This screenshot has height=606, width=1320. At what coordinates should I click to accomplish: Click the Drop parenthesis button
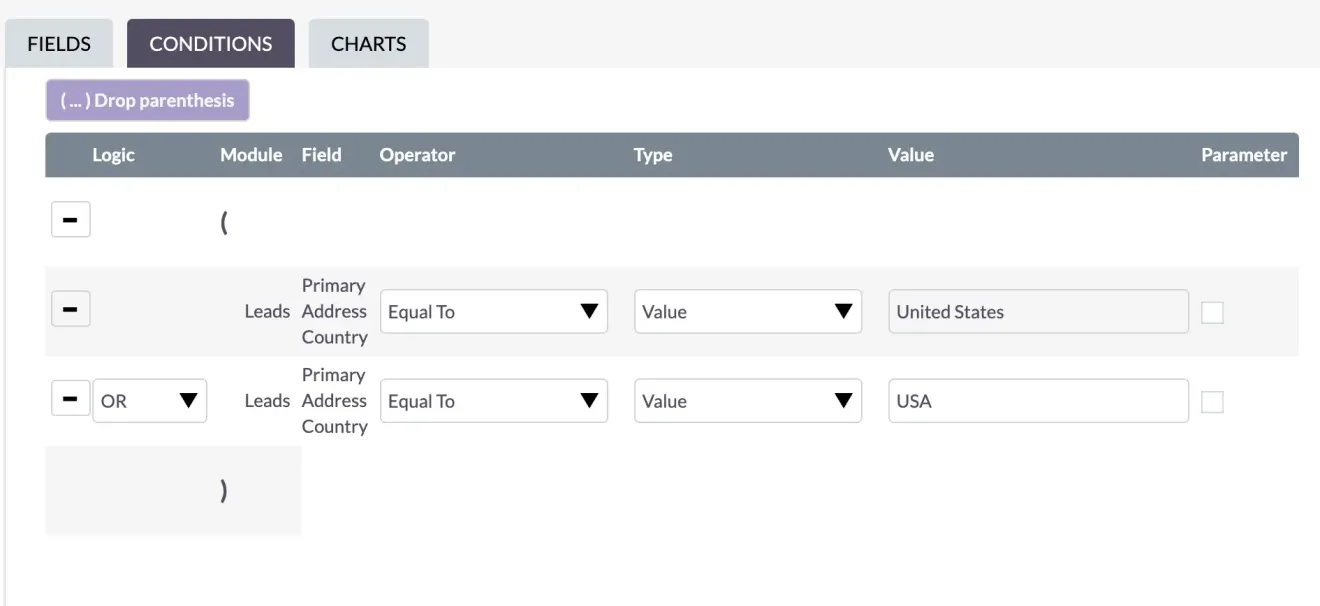(147, 99)
